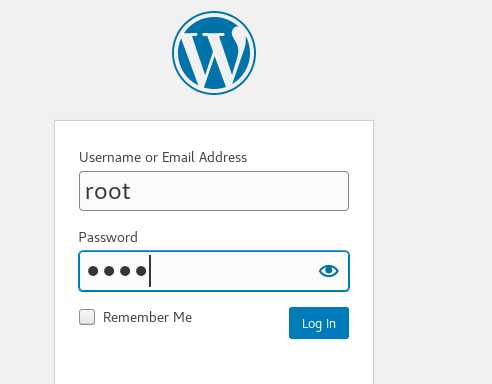This screenshot has height=384, width=492.
Task: Click the empty form area below Log In
Action: pos(214,362)
